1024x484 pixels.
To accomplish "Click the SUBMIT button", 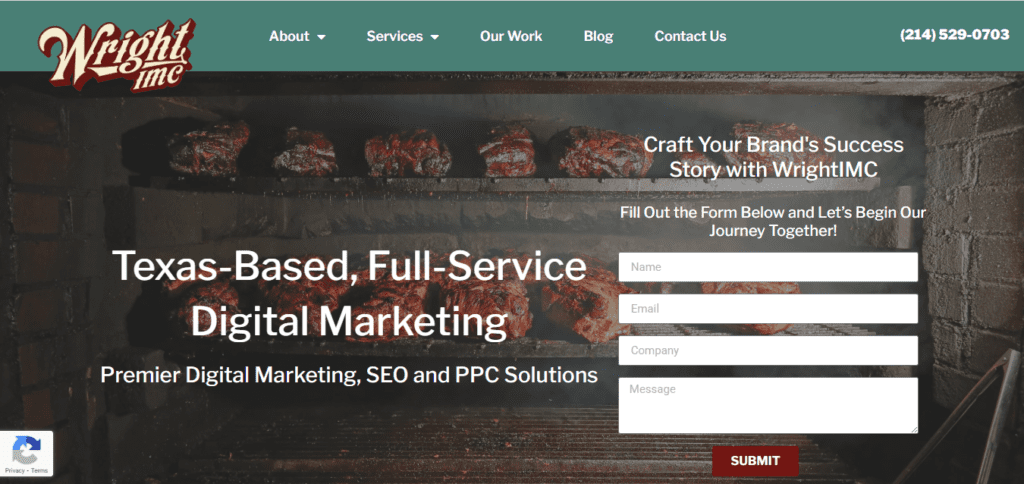I will pos(755,460).
